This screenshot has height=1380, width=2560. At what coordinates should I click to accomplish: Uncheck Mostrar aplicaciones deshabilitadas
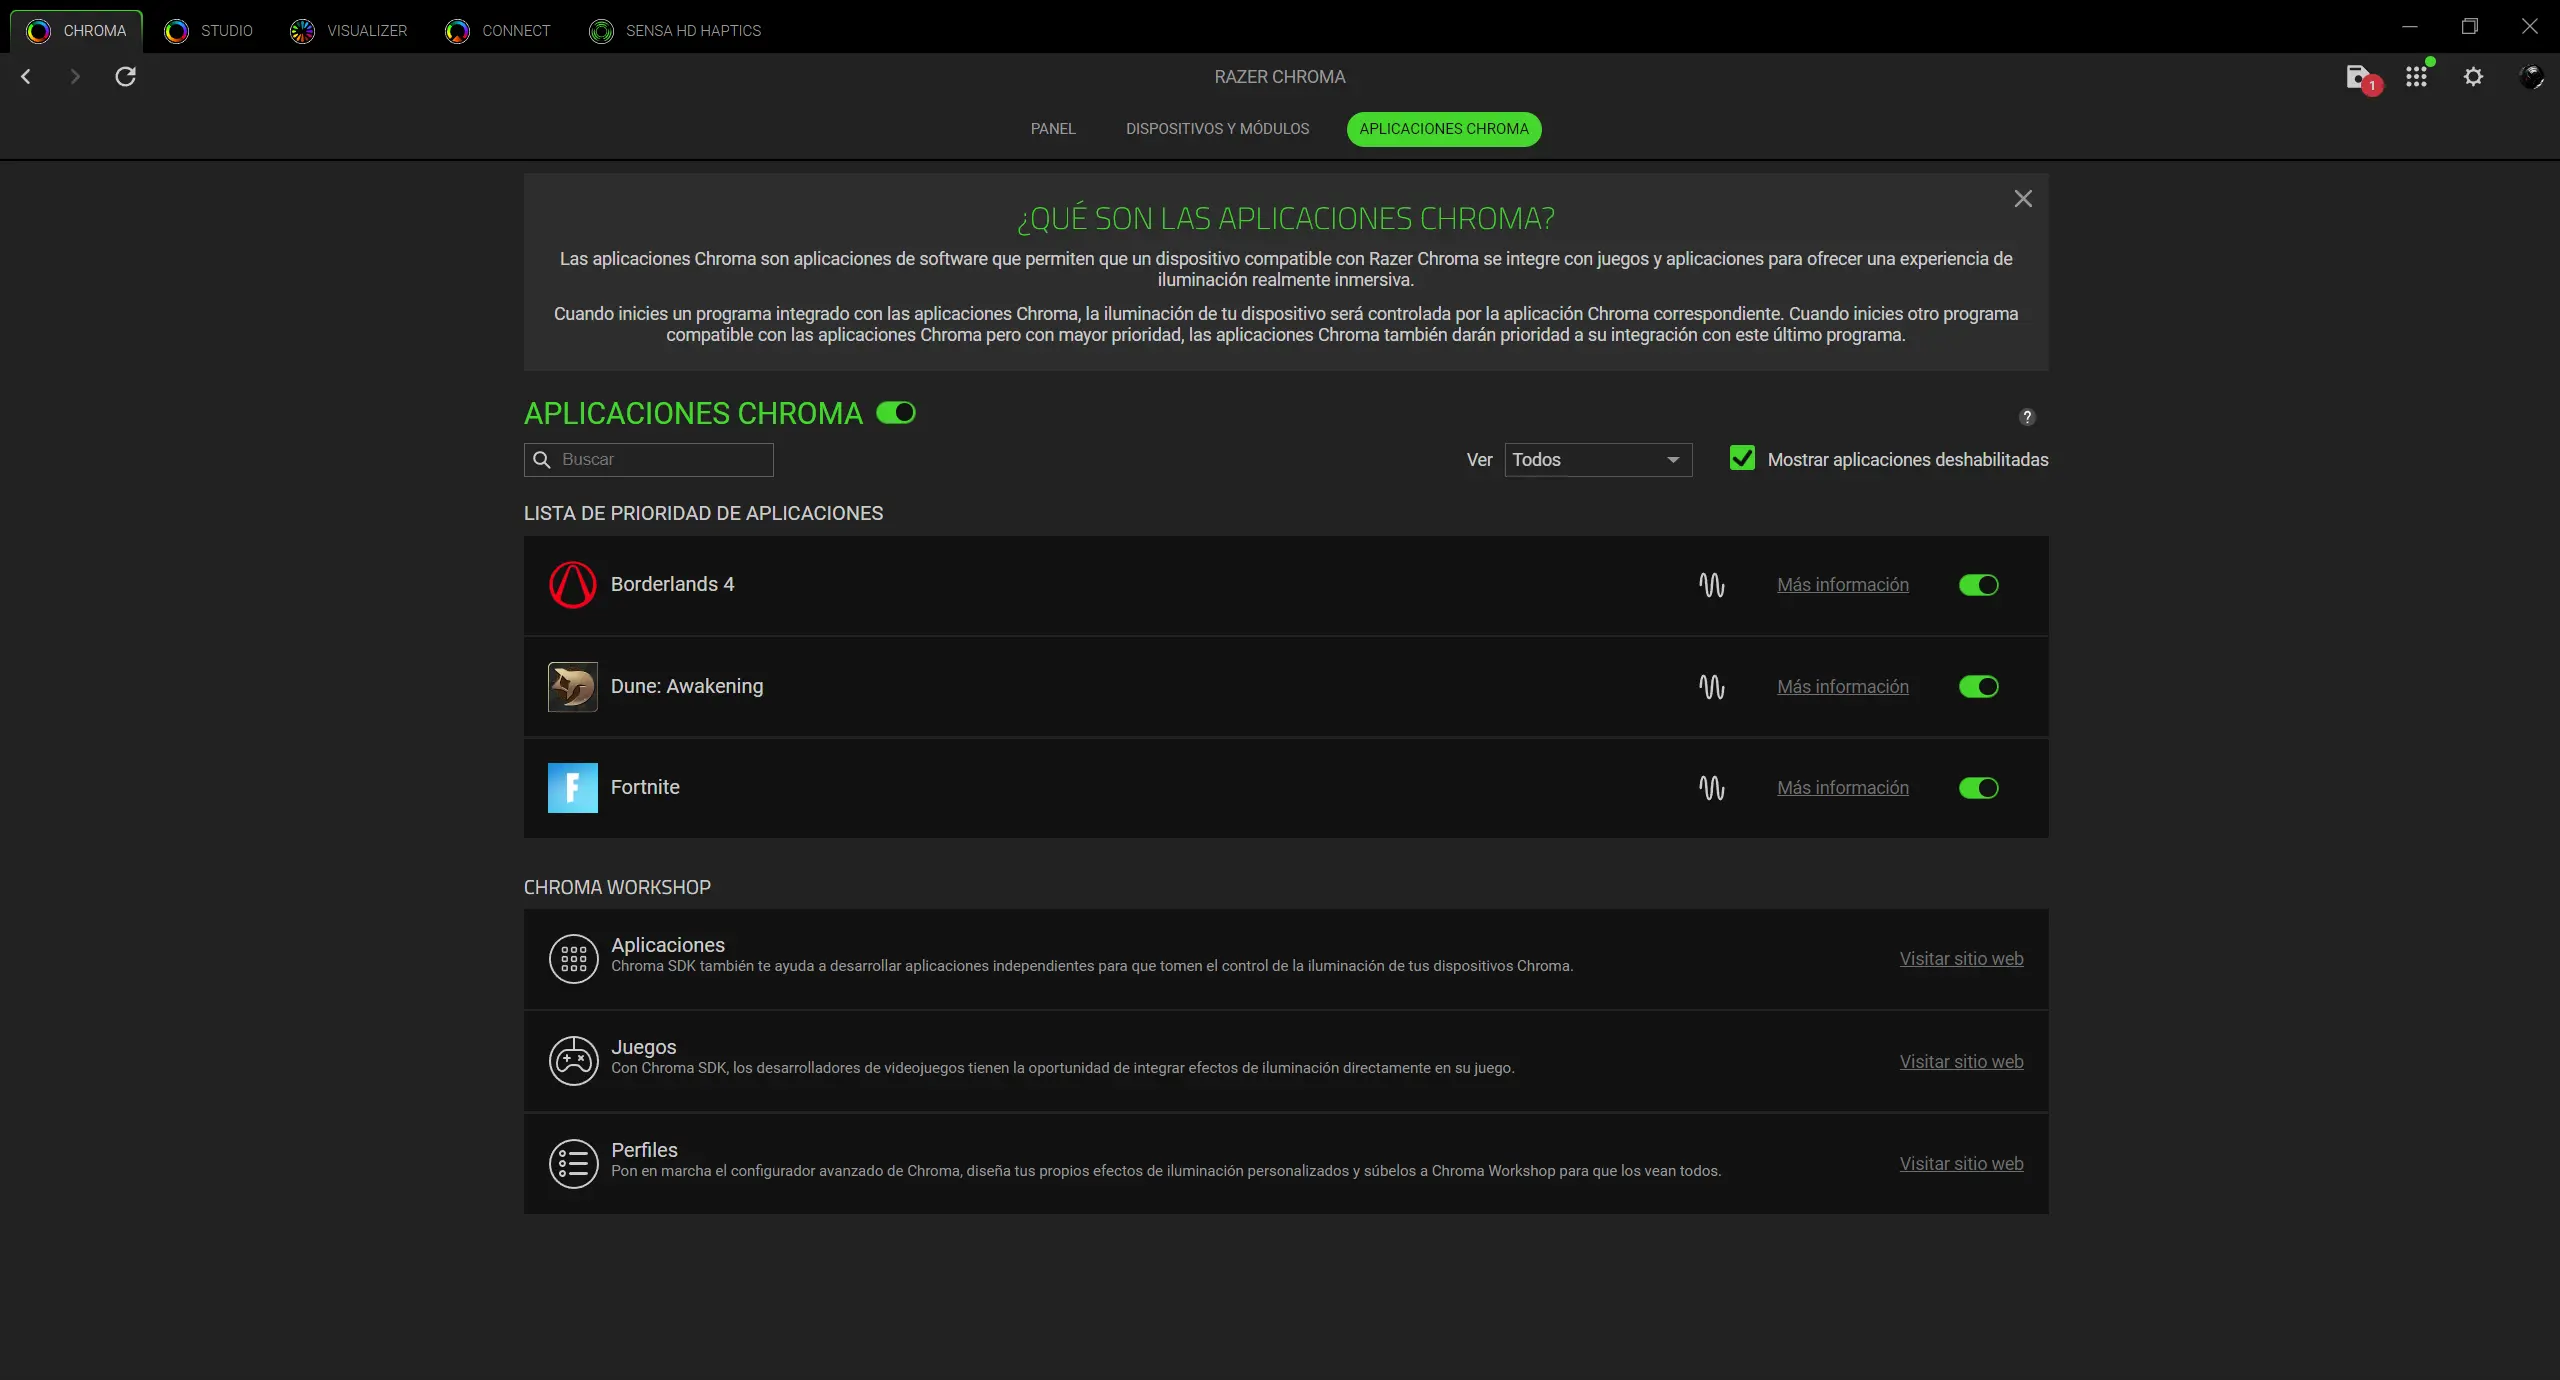pos(1740,458)
